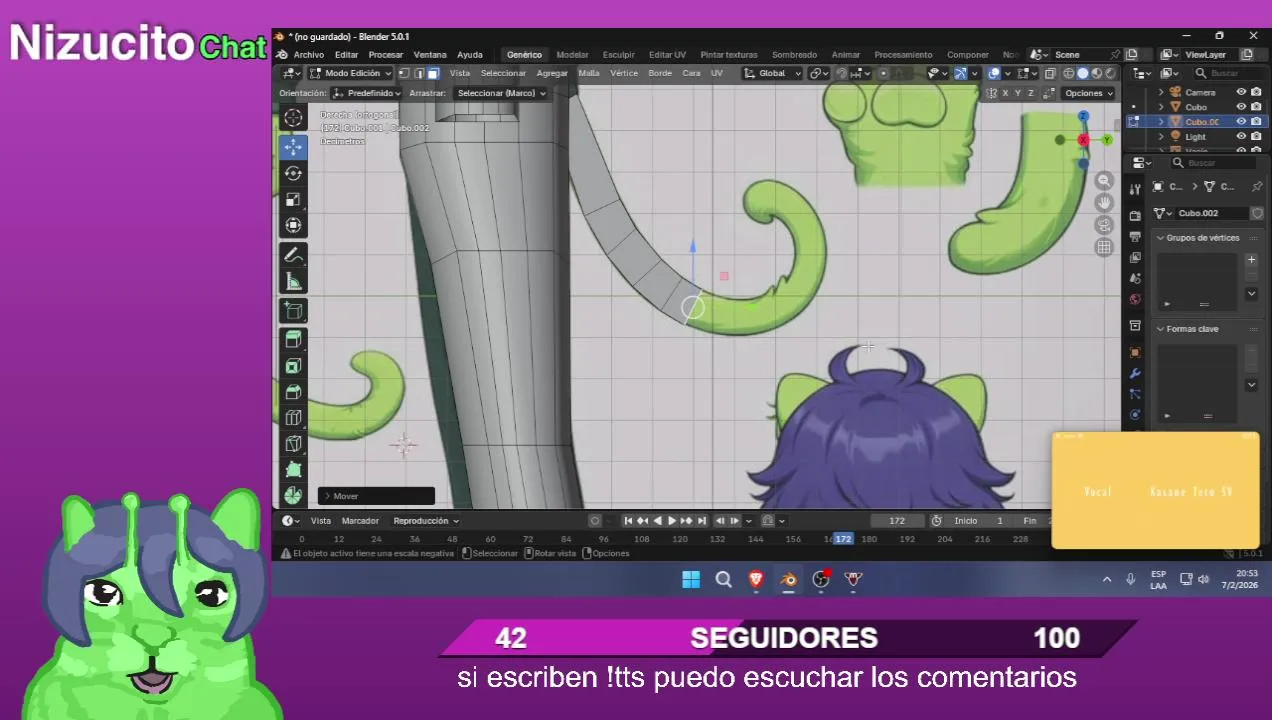Jump to next keyframe

[688, 520]
